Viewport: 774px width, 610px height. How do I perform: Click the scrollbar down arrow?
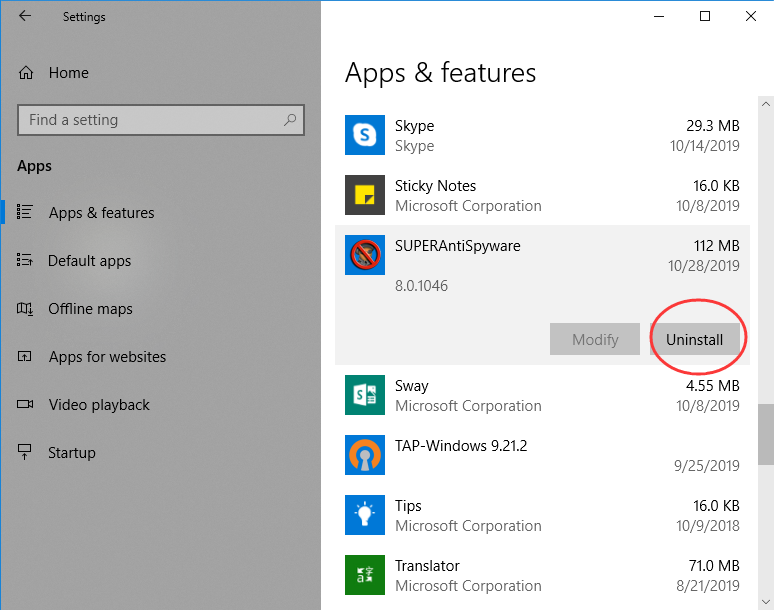point(766,602)
